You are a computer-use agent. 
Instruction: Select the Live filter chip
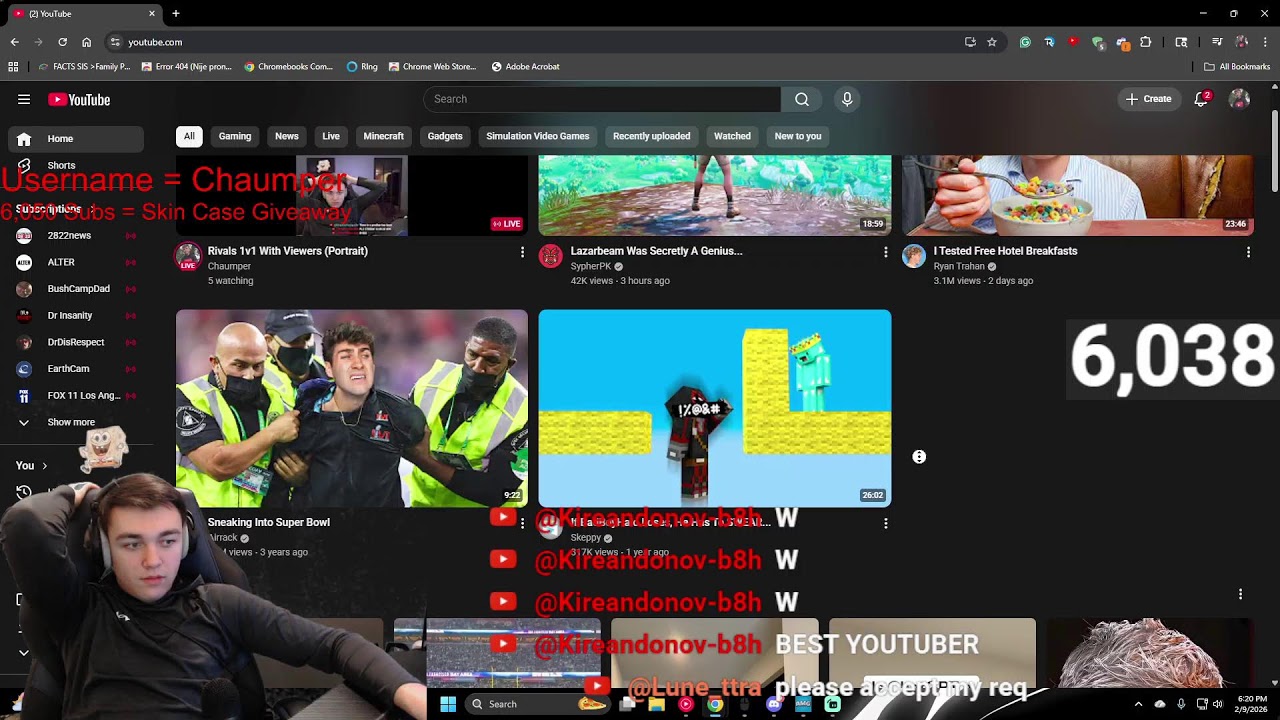click(331, 136)
